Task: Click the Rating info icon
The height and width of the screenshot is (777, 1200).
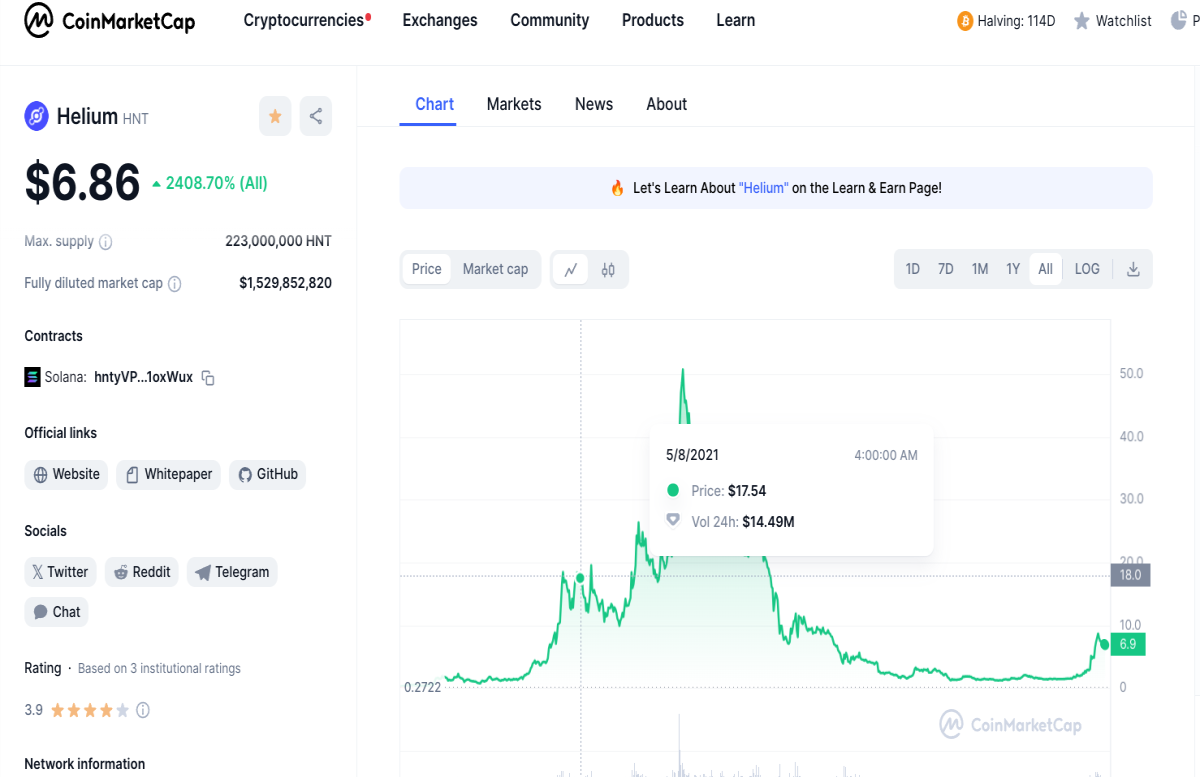Action: click(143, 710)
